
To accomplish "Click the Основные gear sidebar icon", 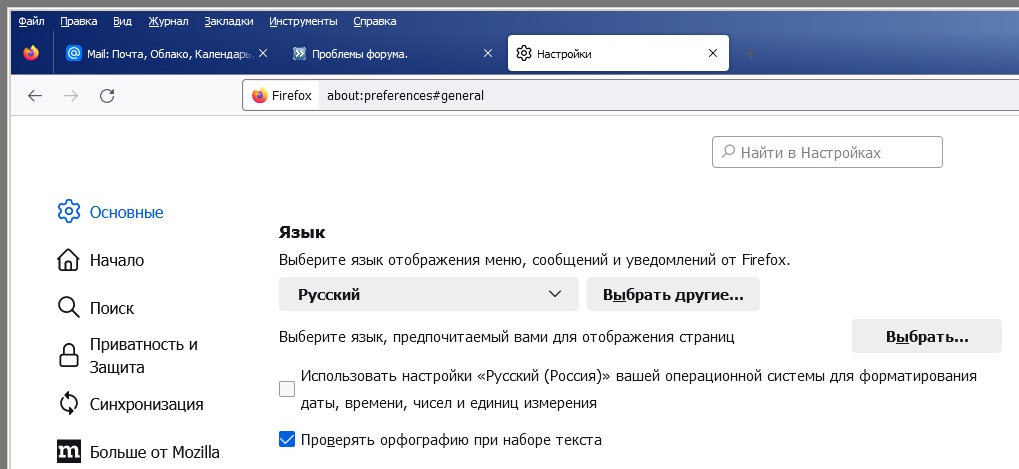I will 69,212.
